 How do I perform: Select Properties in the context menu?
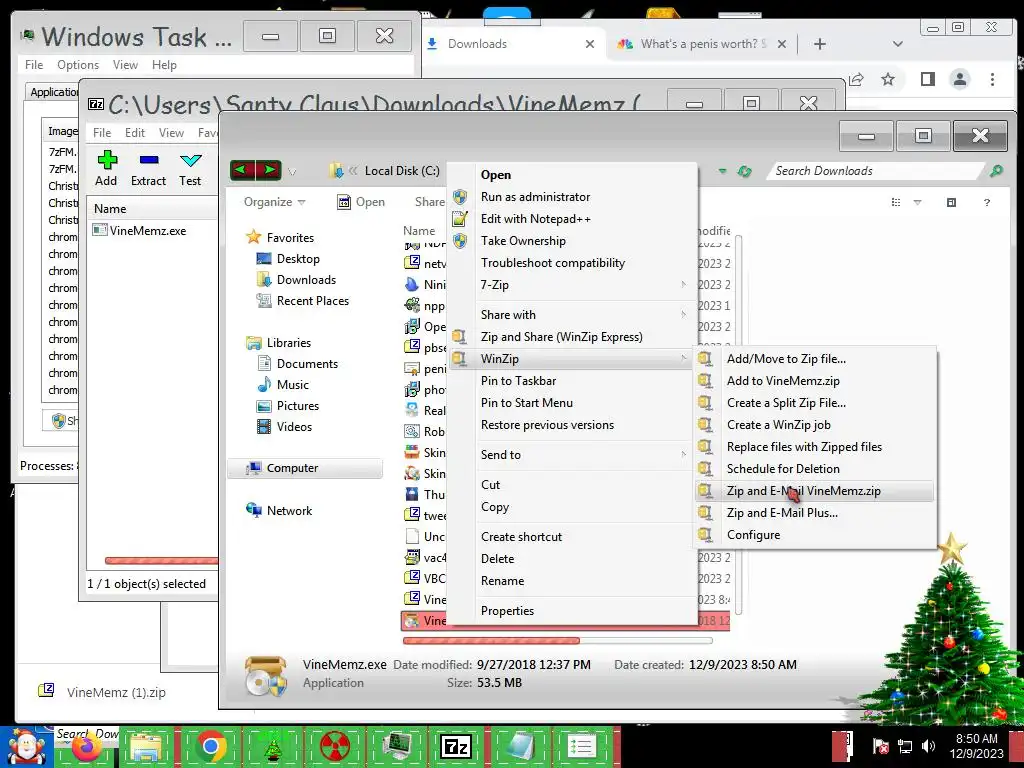[507, 610]
